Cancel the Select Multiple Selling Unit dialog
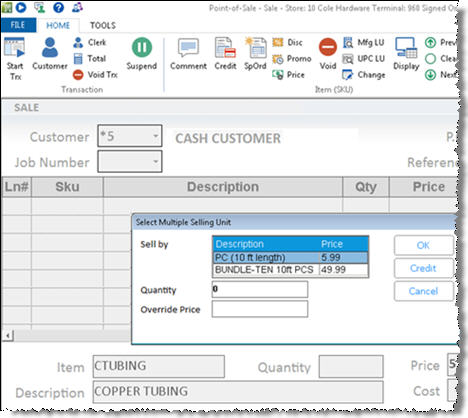The height and width of the screenshot is (418, 468). (423, 291)
